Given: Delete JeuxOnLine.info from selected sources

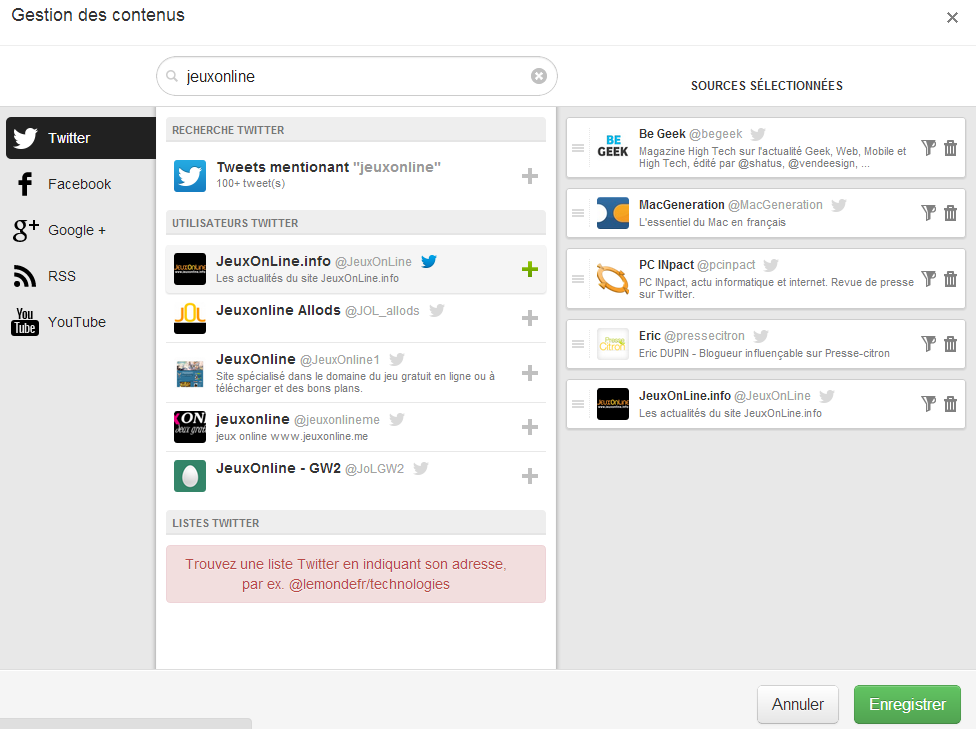Looking at the screenshot, I should [950, 404].
